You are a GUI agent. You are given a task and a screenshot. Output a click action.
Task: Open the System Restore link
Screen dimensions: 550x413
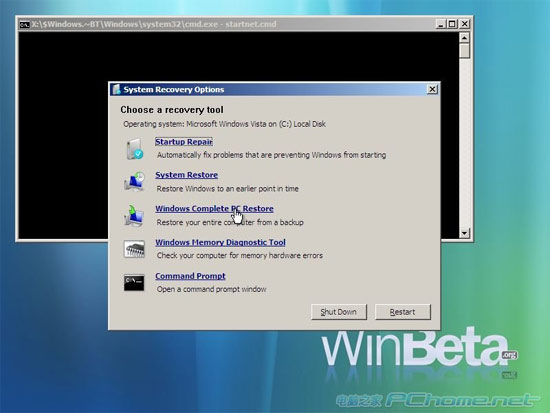[187, 175]
